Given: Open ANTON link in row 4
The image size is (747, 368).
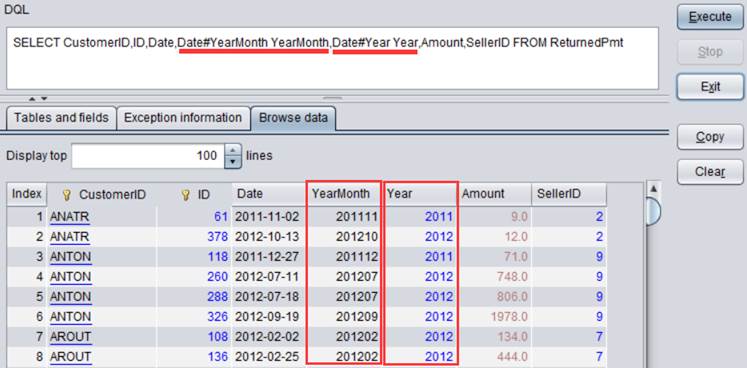Looking at the screenshot, I should [x=70, y=277].
